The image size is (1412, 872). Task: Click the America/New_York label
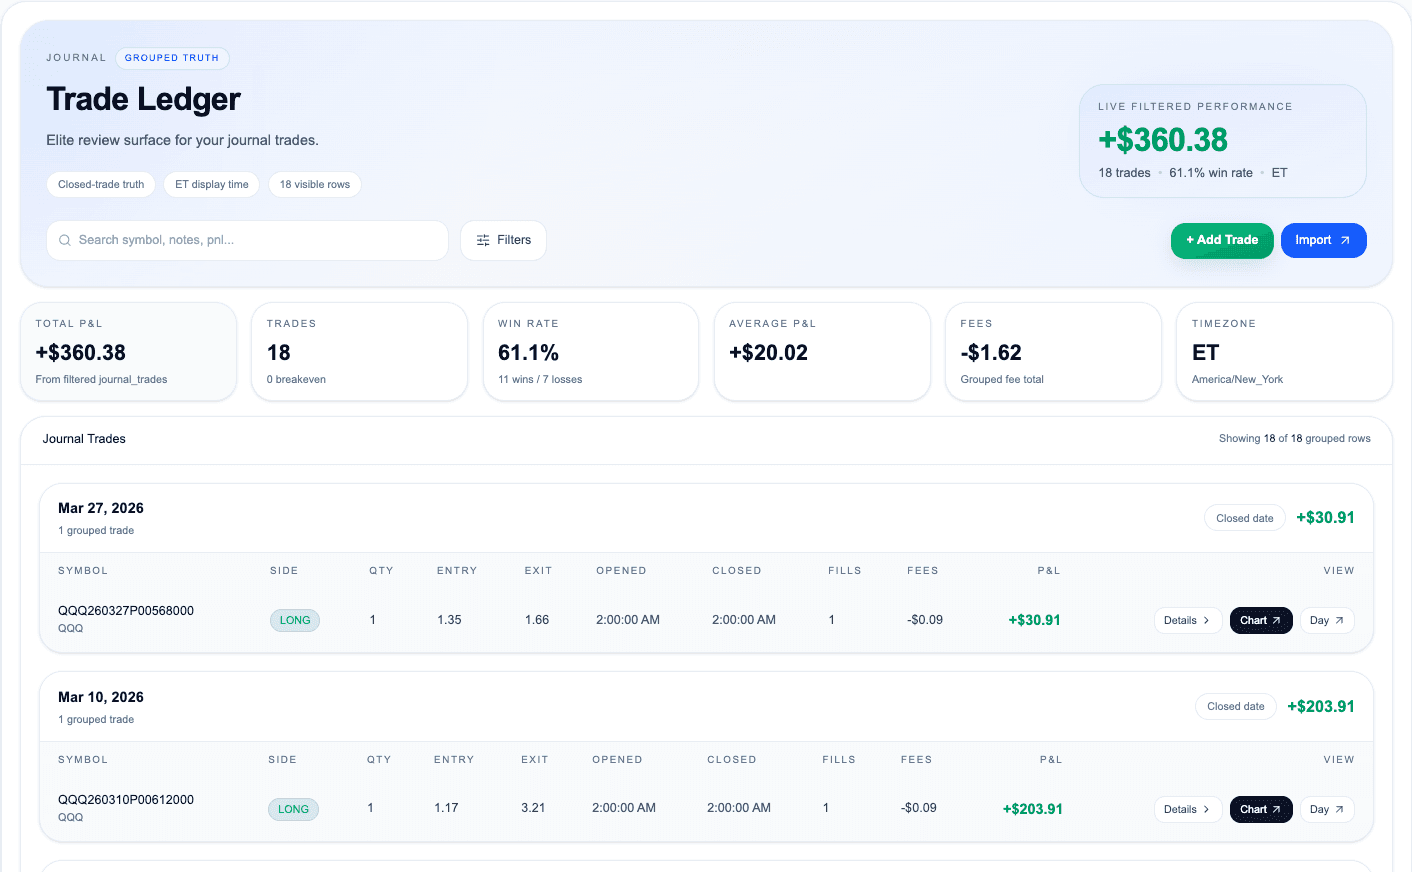click(1237, 380)
